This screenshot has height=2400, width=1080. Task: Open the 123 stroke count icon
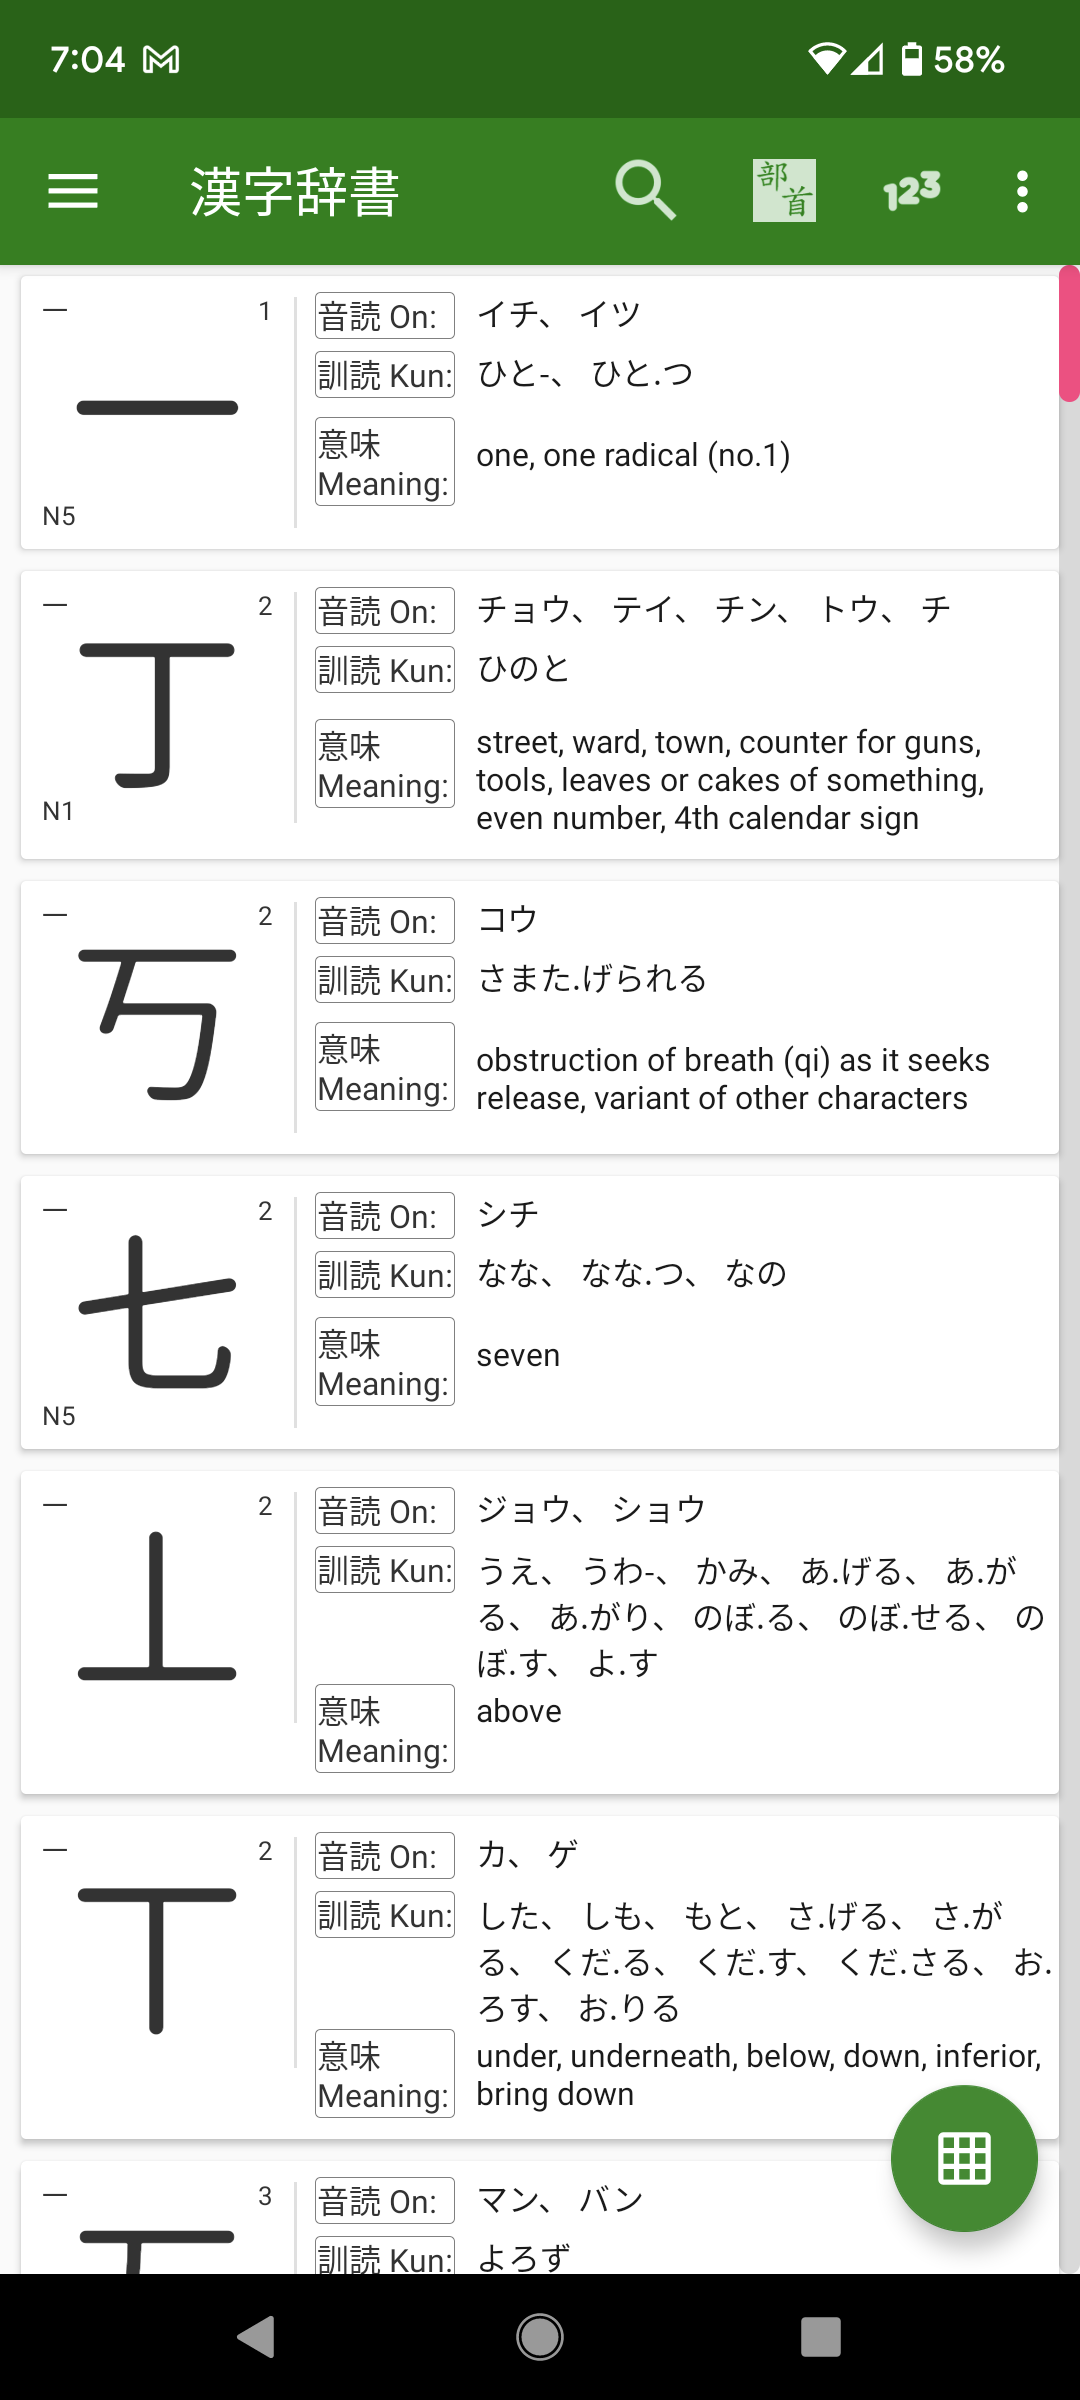[x=912, y=190]
